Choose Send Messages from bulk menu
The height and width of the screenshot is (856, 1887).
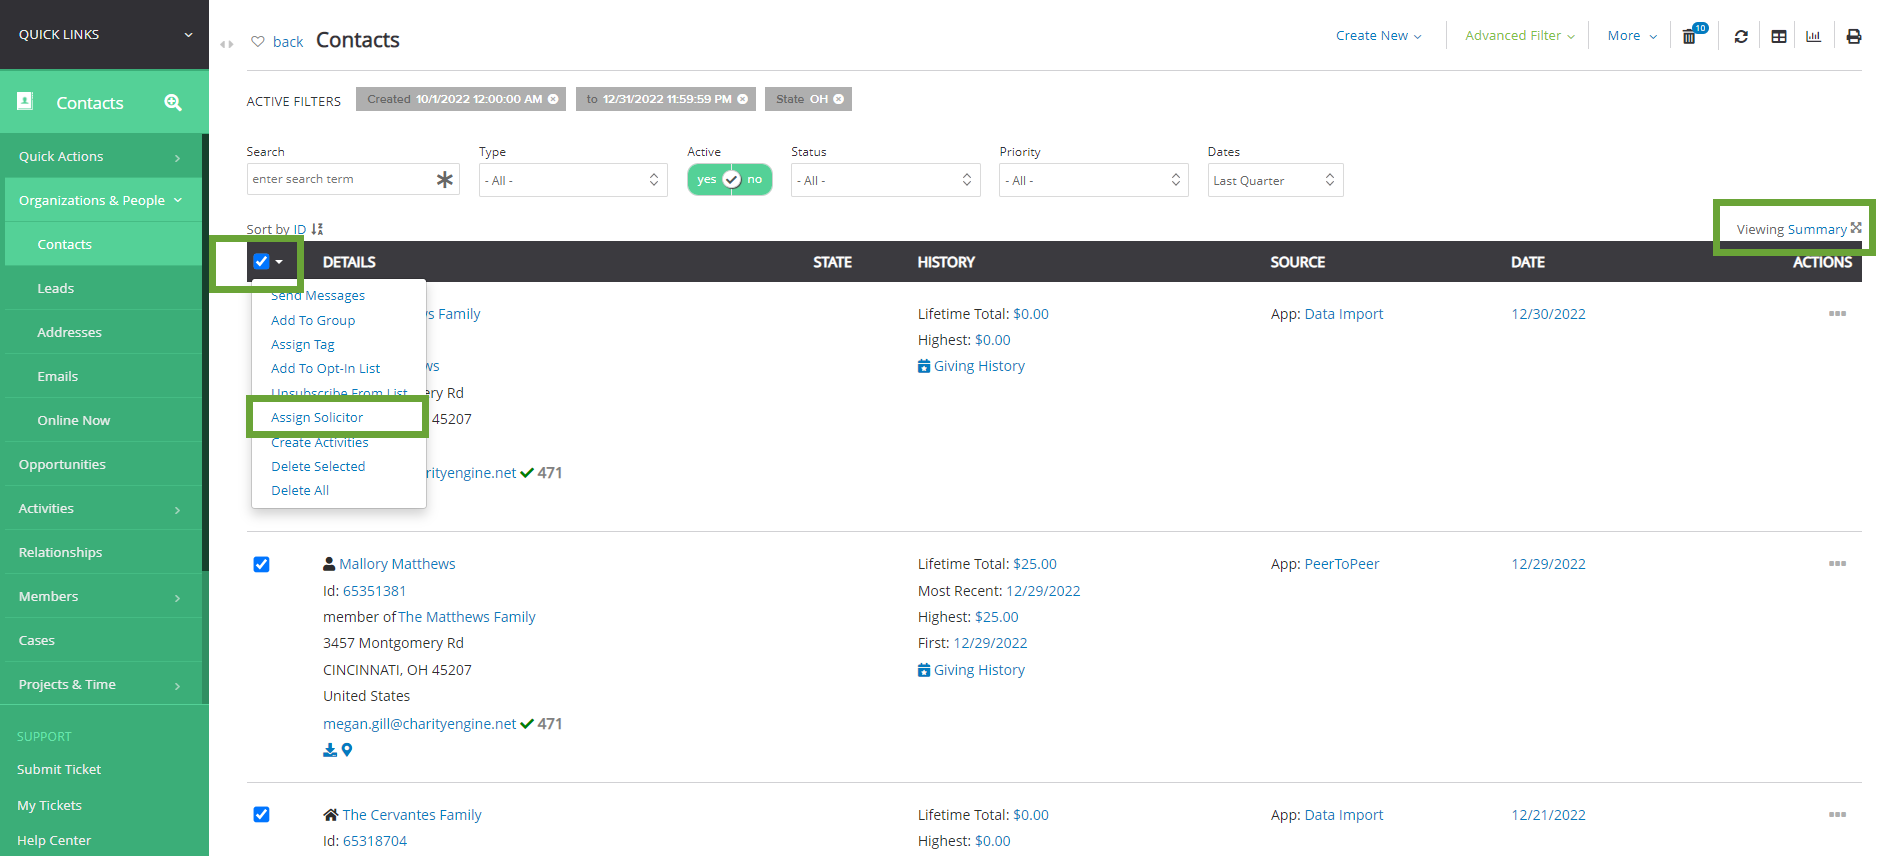click(318, 296)
